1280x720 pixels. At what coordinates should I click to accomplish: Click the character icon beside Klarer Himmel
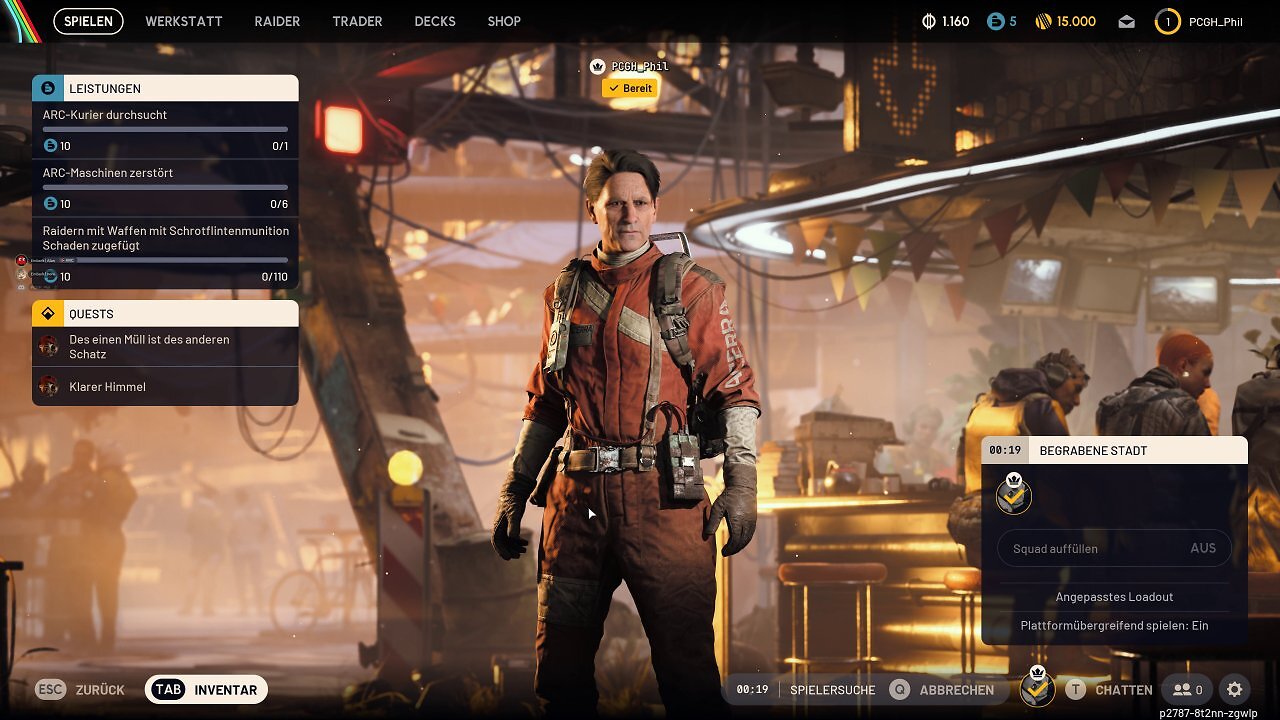pos(48,386)
